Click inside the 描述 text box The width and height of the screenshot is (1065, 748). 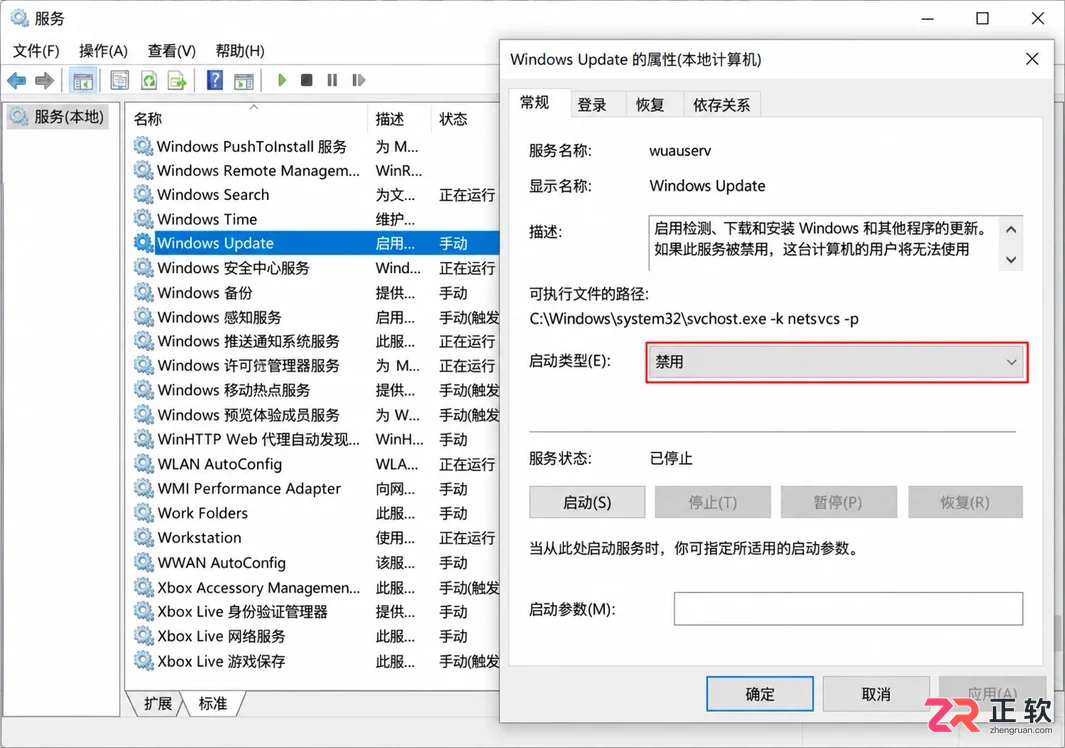click(824, 243)
